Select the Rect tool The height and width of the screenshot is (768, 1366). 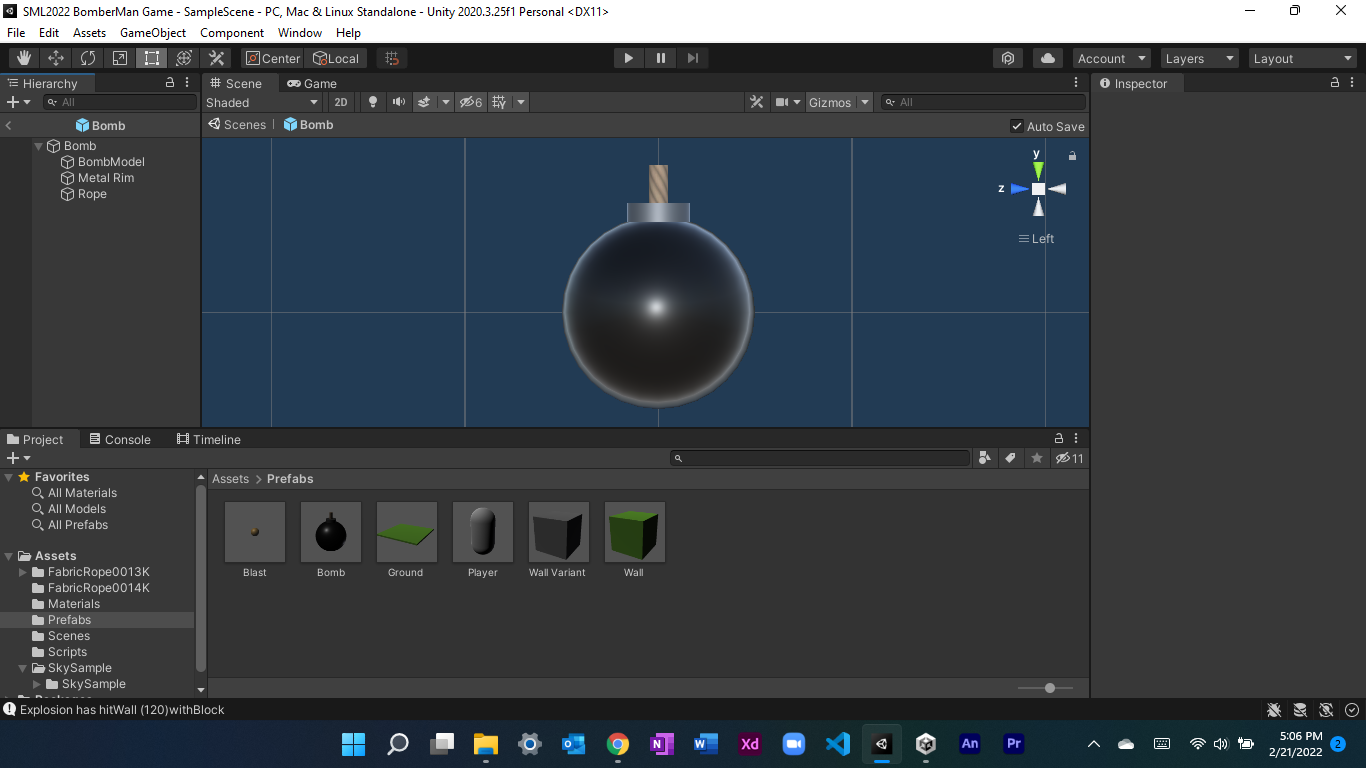152,58
